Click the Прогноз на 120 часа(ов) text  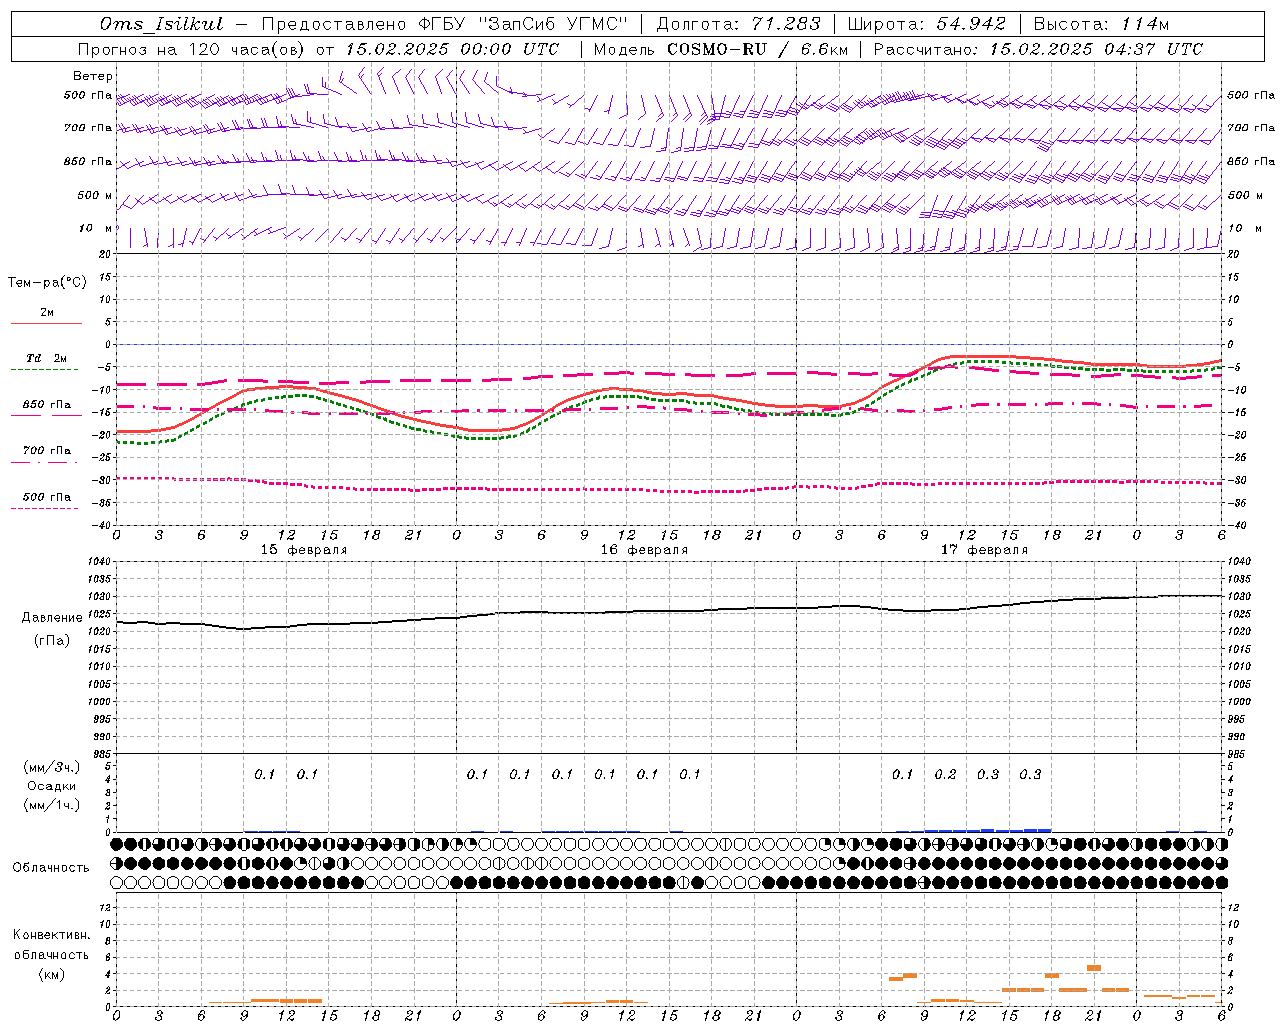coord(192,49)
